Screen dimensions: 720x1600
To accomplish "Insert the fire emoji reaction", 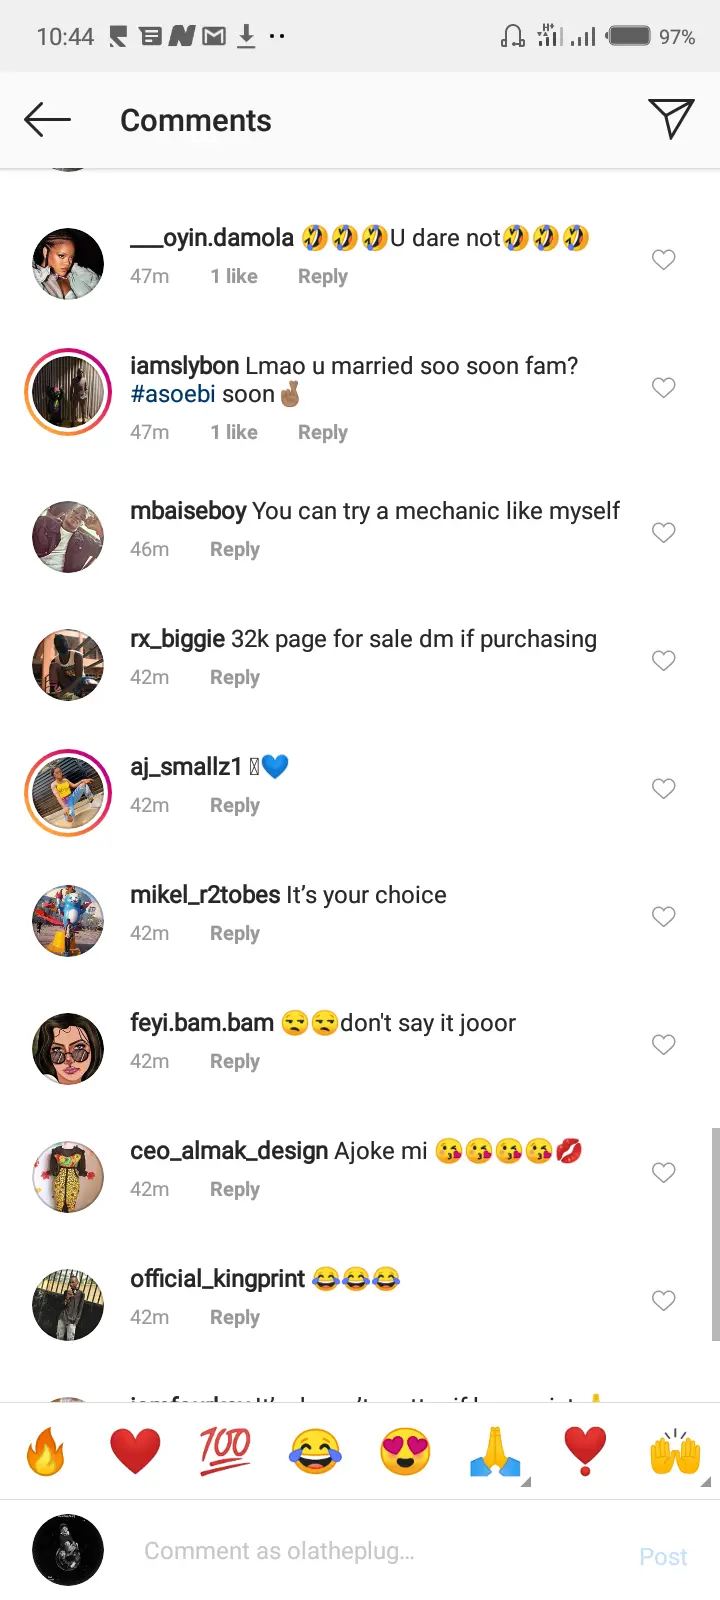I will tap(45, 1451).
